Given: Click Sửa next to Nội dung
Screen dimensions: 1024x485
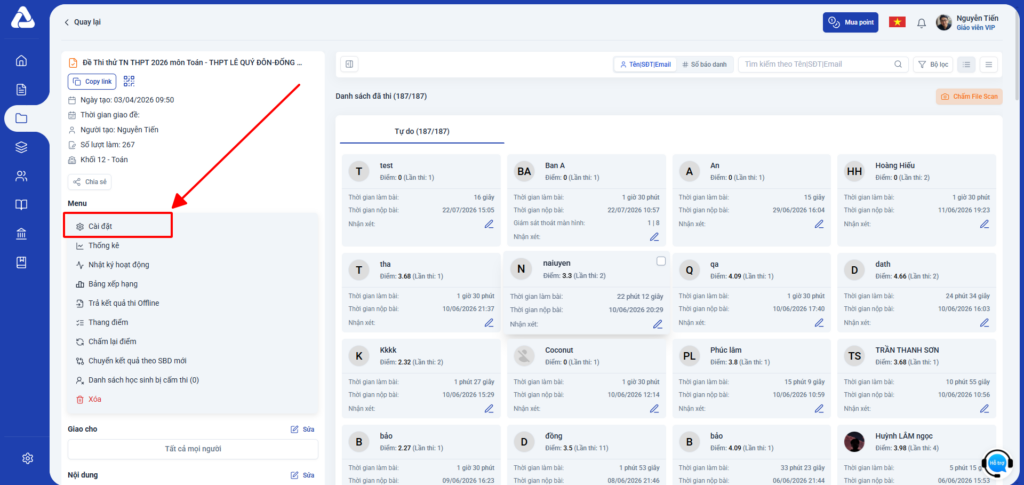Looking at the screenshot, I should 303,475.
